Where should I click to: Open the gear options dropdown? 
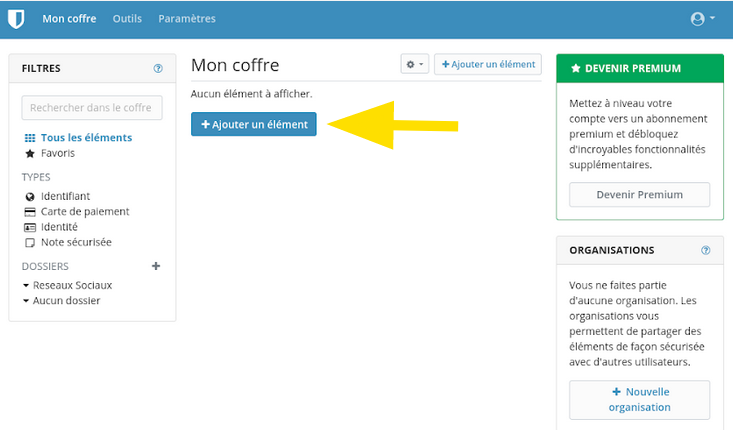pos(415,64)
